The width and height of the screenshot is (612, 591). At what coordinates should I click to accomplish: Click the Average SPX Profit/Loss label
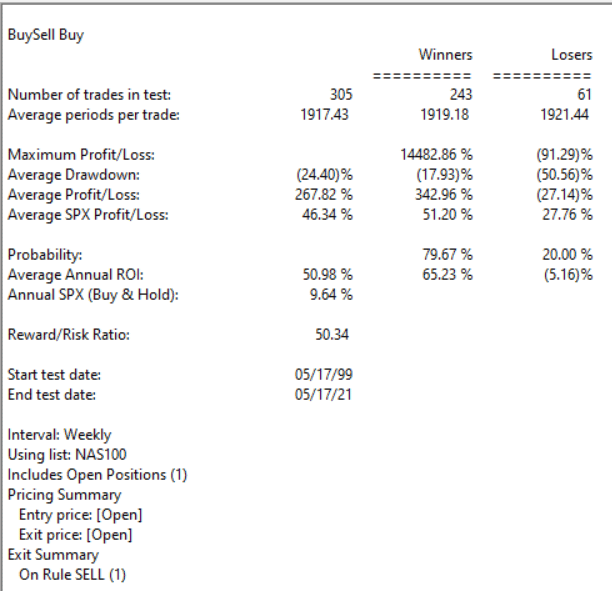coord(89,215)
